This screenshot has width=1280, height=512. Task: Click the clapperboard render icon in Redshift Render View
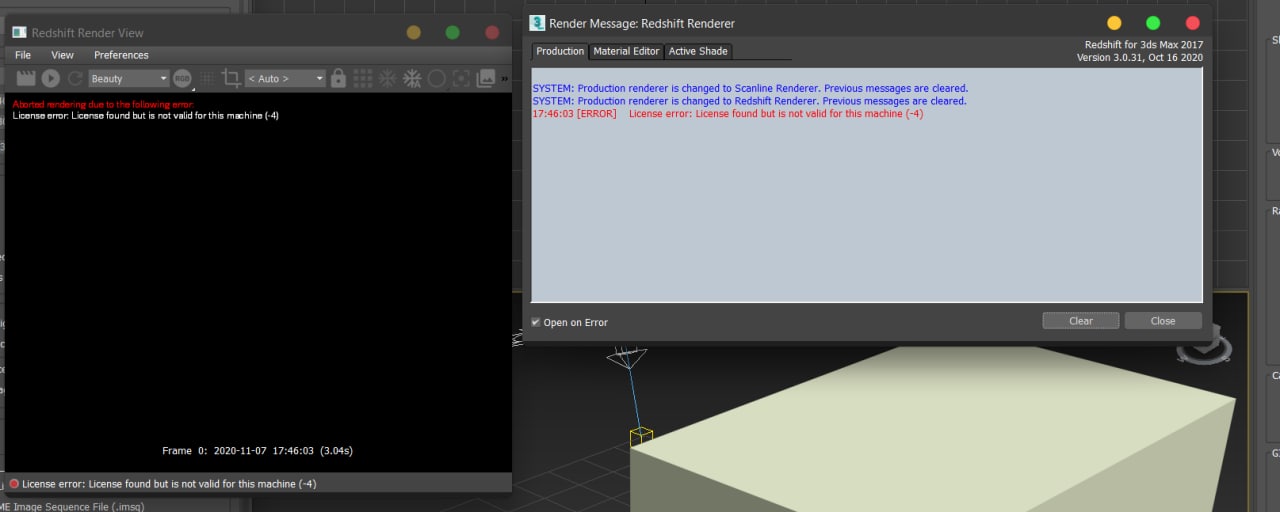pyautogui.click(x=26, y=78)
